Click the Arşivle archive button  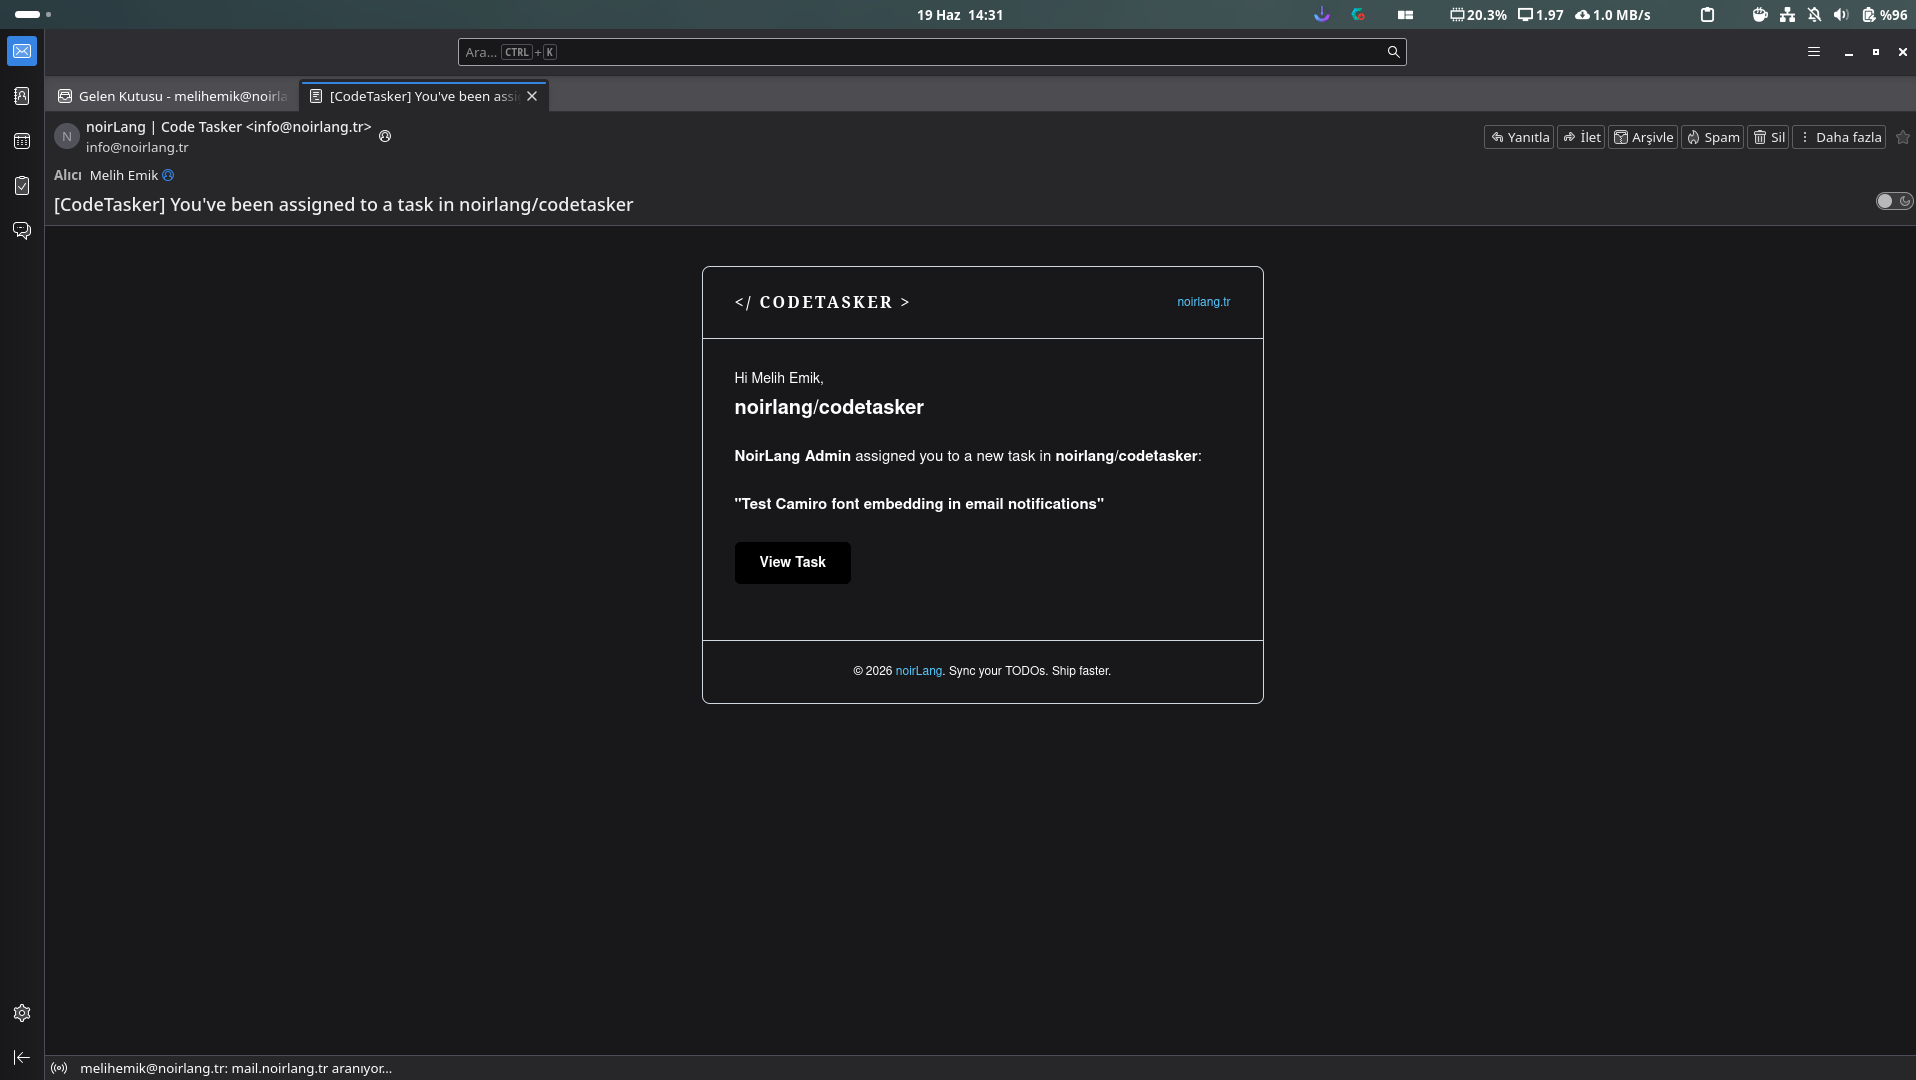pyautogui.click(x=1642, y=137)
